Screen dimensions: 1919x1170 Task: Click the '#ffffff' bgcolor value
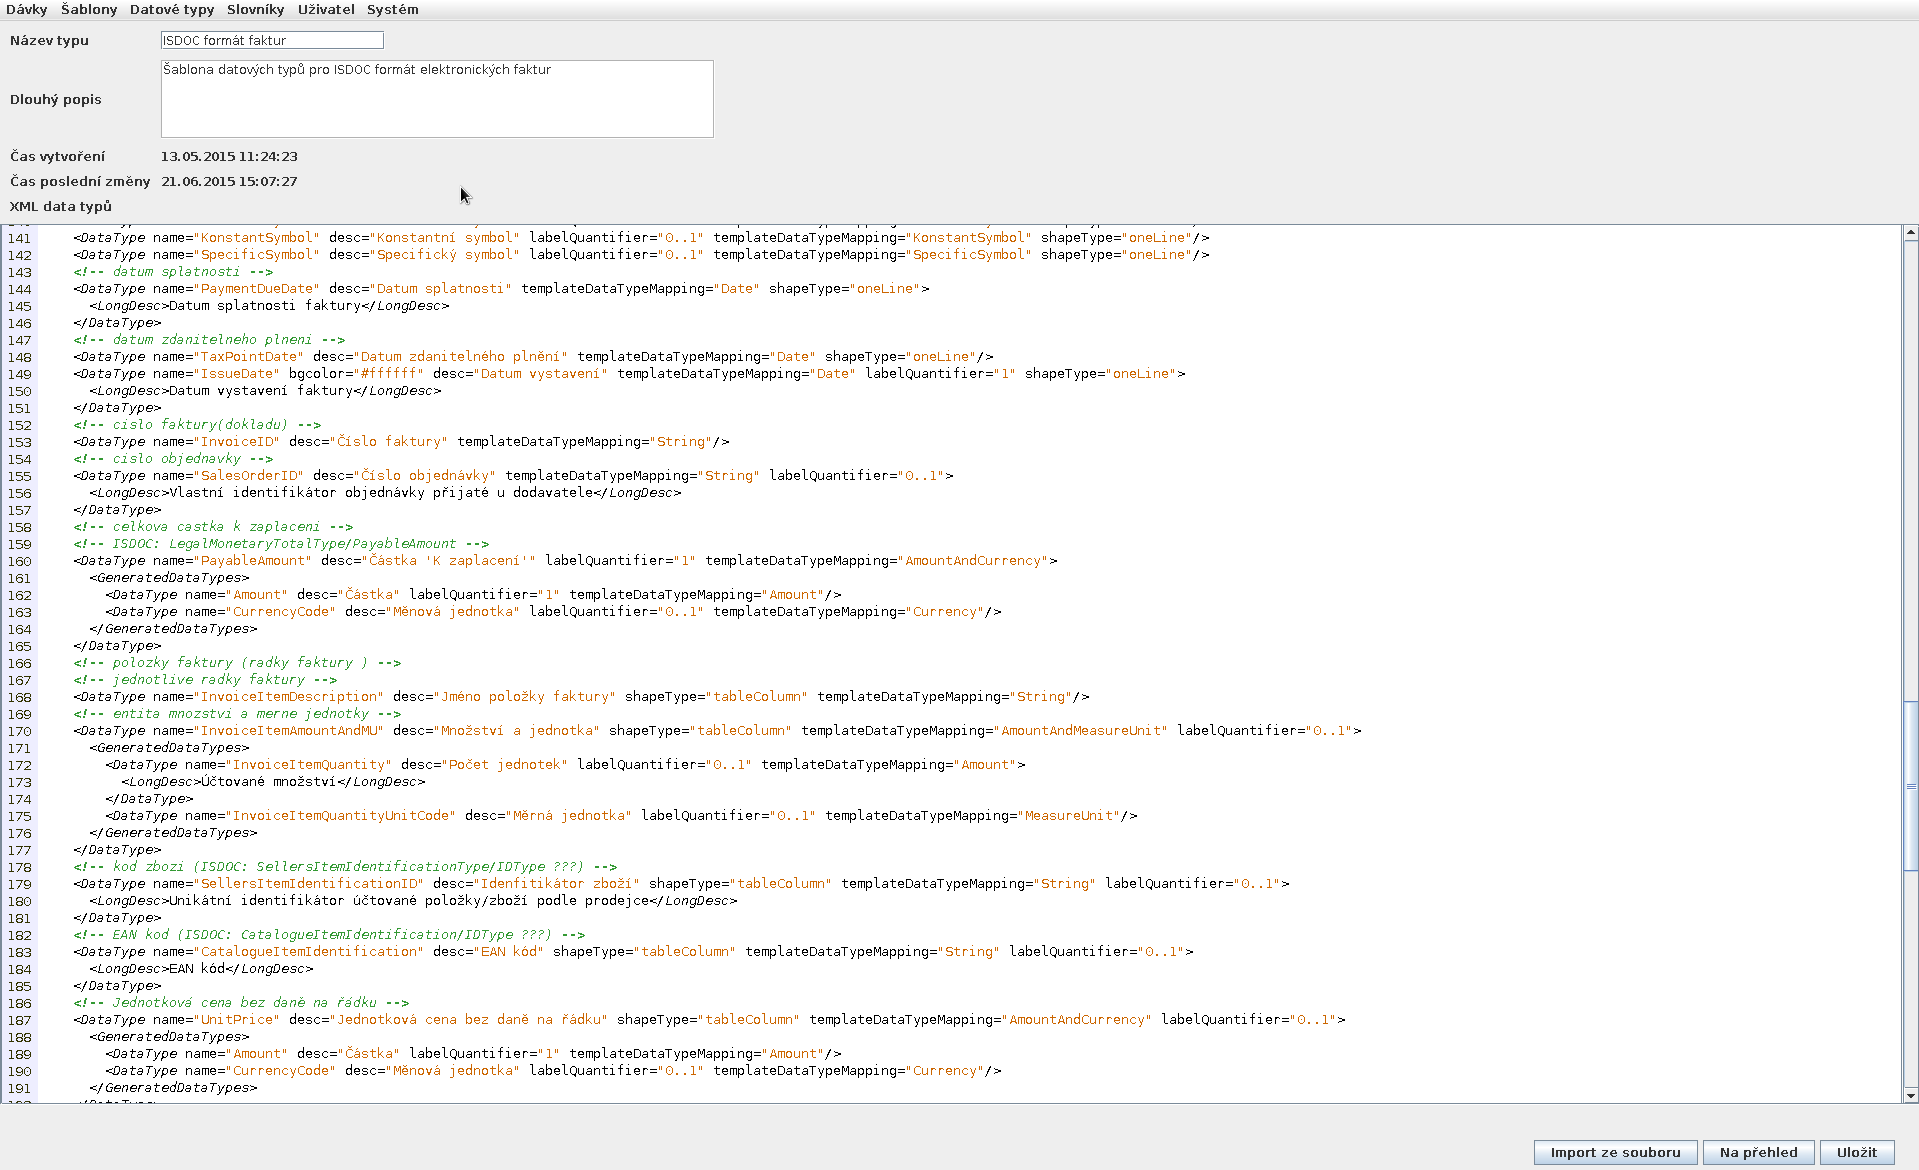(388, 374)
